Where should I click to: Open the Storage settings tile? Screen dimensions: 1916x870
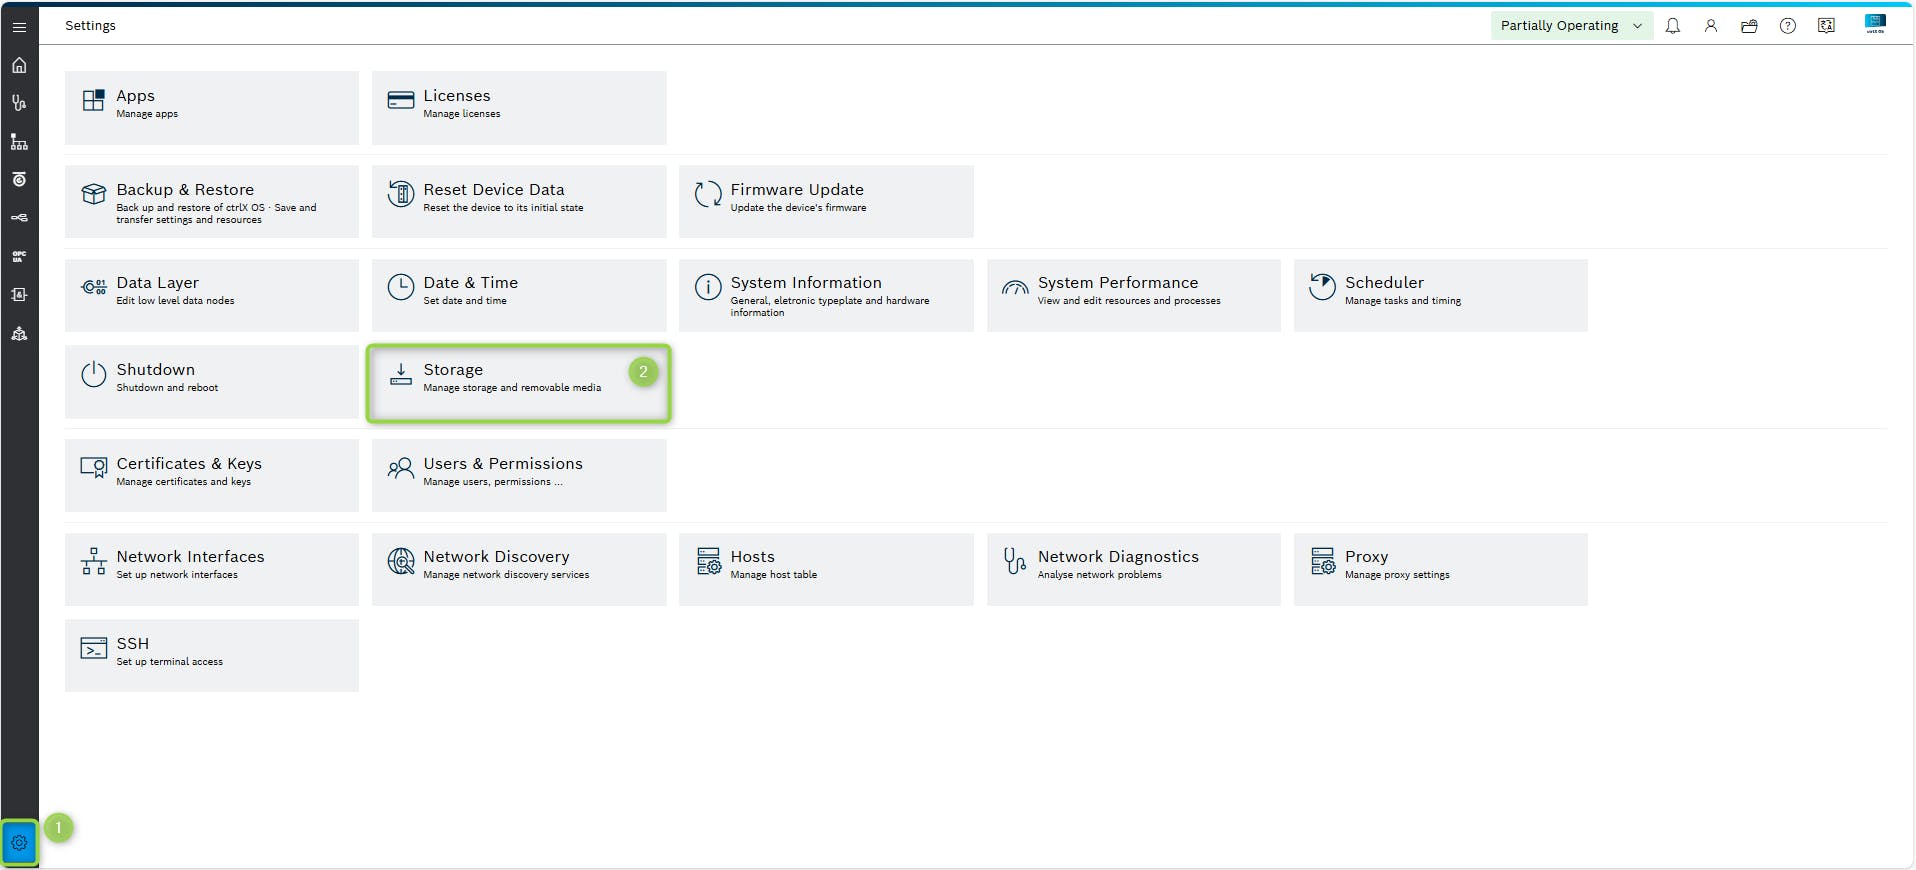point(518,383)
